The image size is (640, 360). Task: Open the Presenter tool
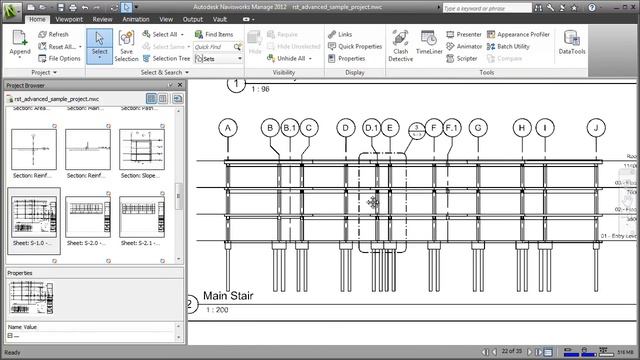click(464, 35)
